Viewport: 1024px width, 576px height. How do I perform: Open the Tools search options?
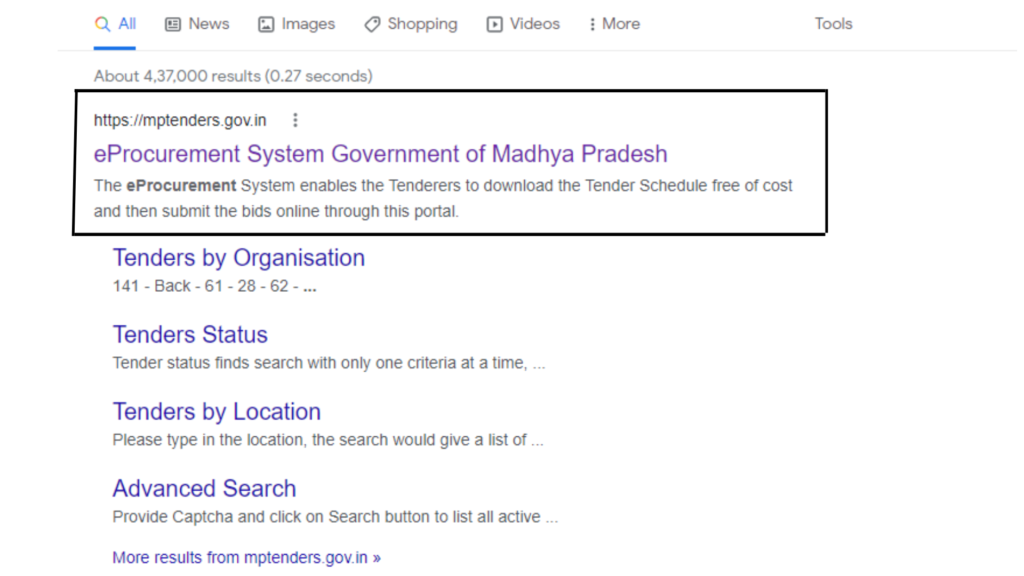click(x=832, y=24)
